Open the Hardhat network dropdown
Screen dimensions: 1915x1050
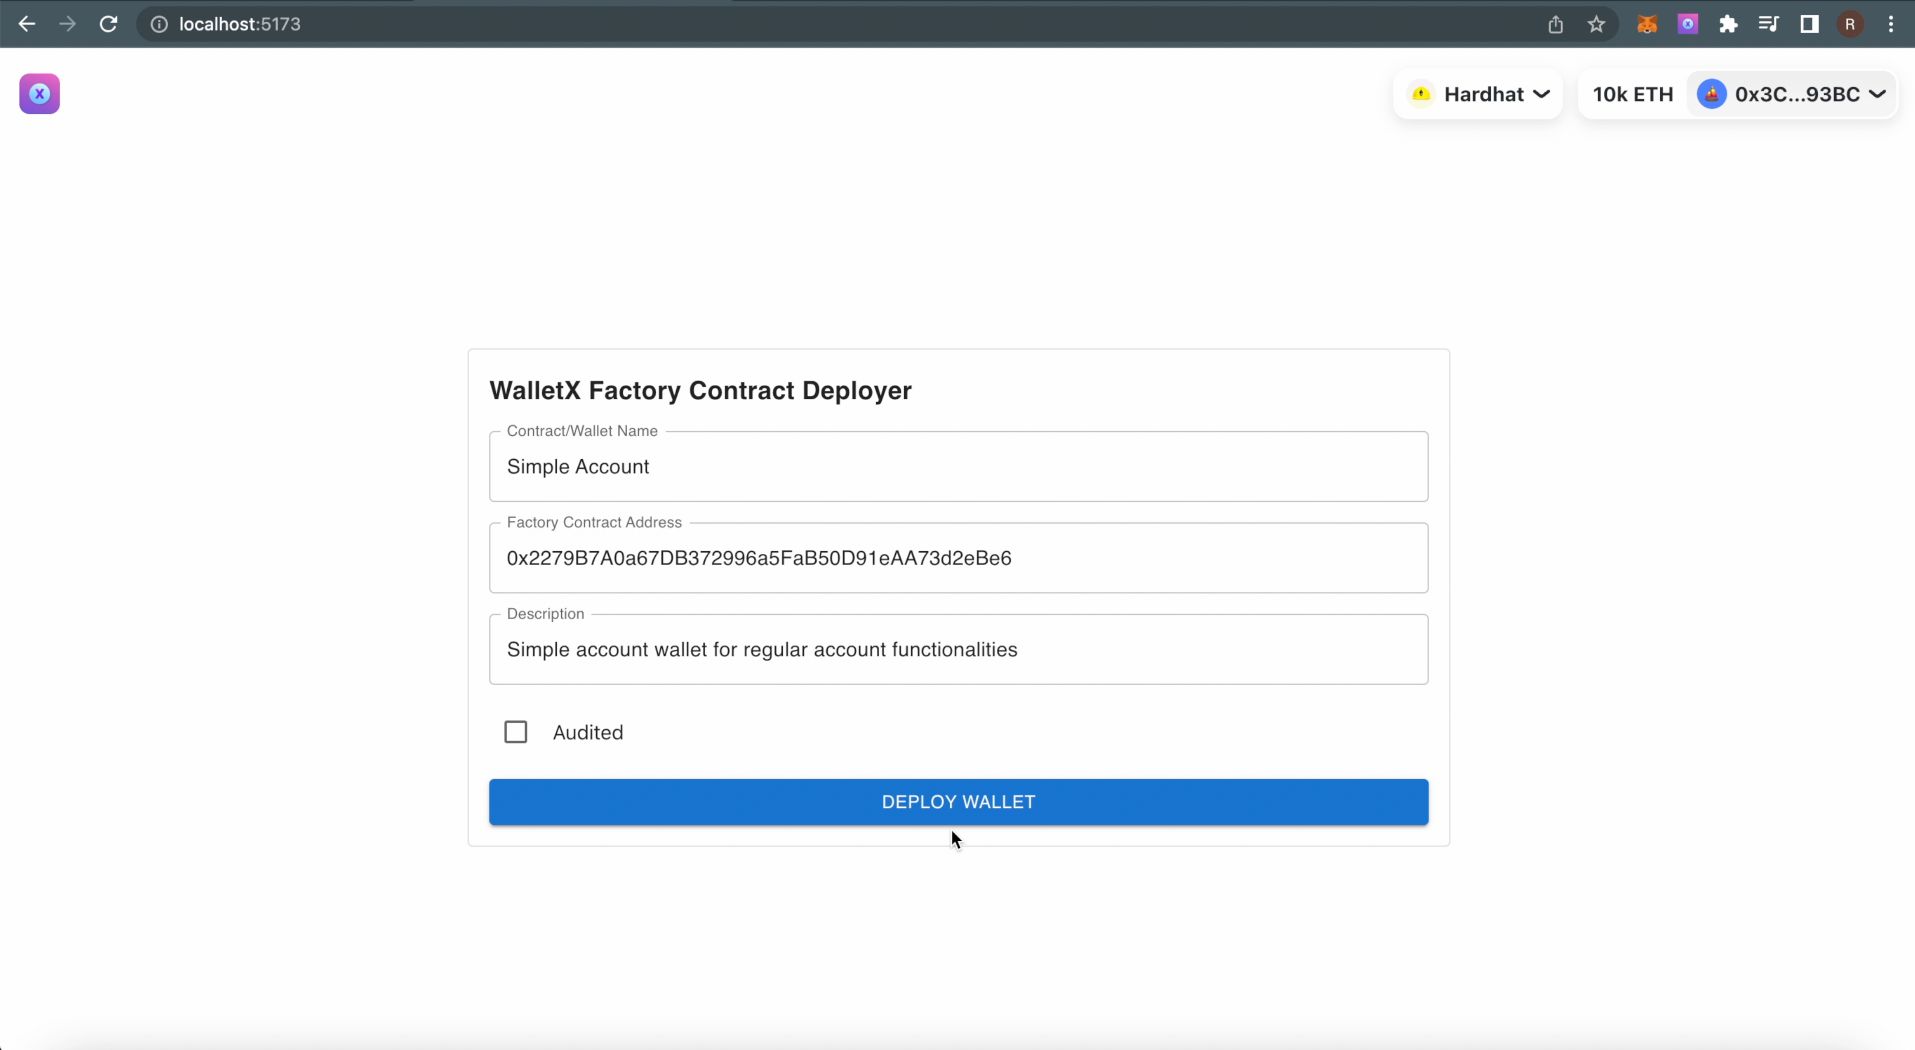point(1478,94)
